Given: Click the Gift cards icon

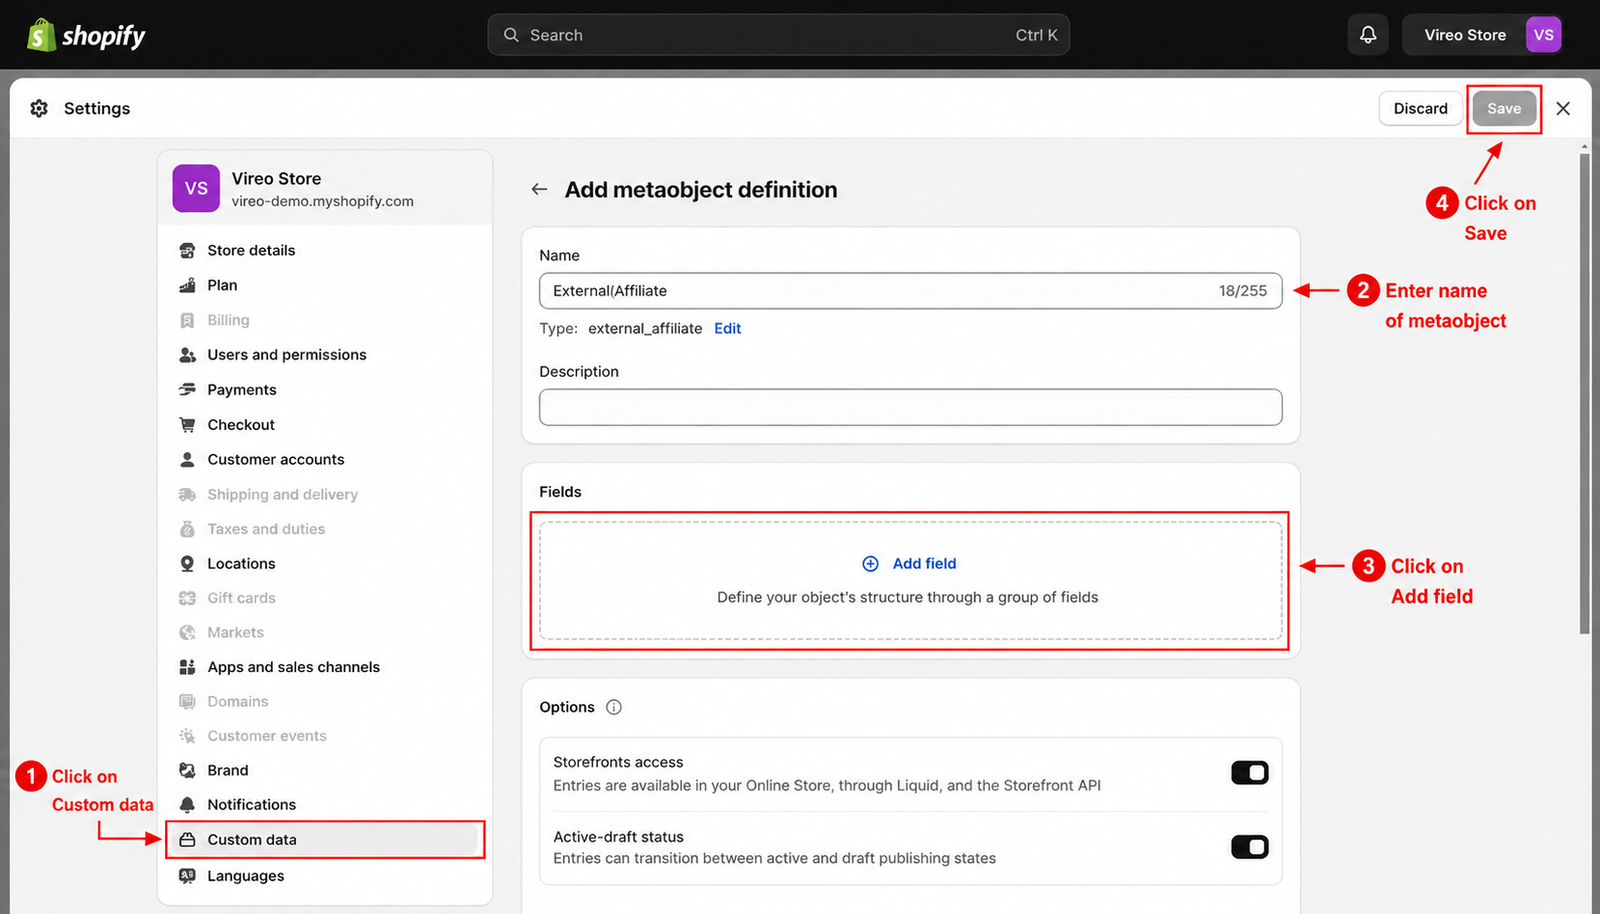Looking at the screenshot, I should pyautogui.click(x=187, y=598).
